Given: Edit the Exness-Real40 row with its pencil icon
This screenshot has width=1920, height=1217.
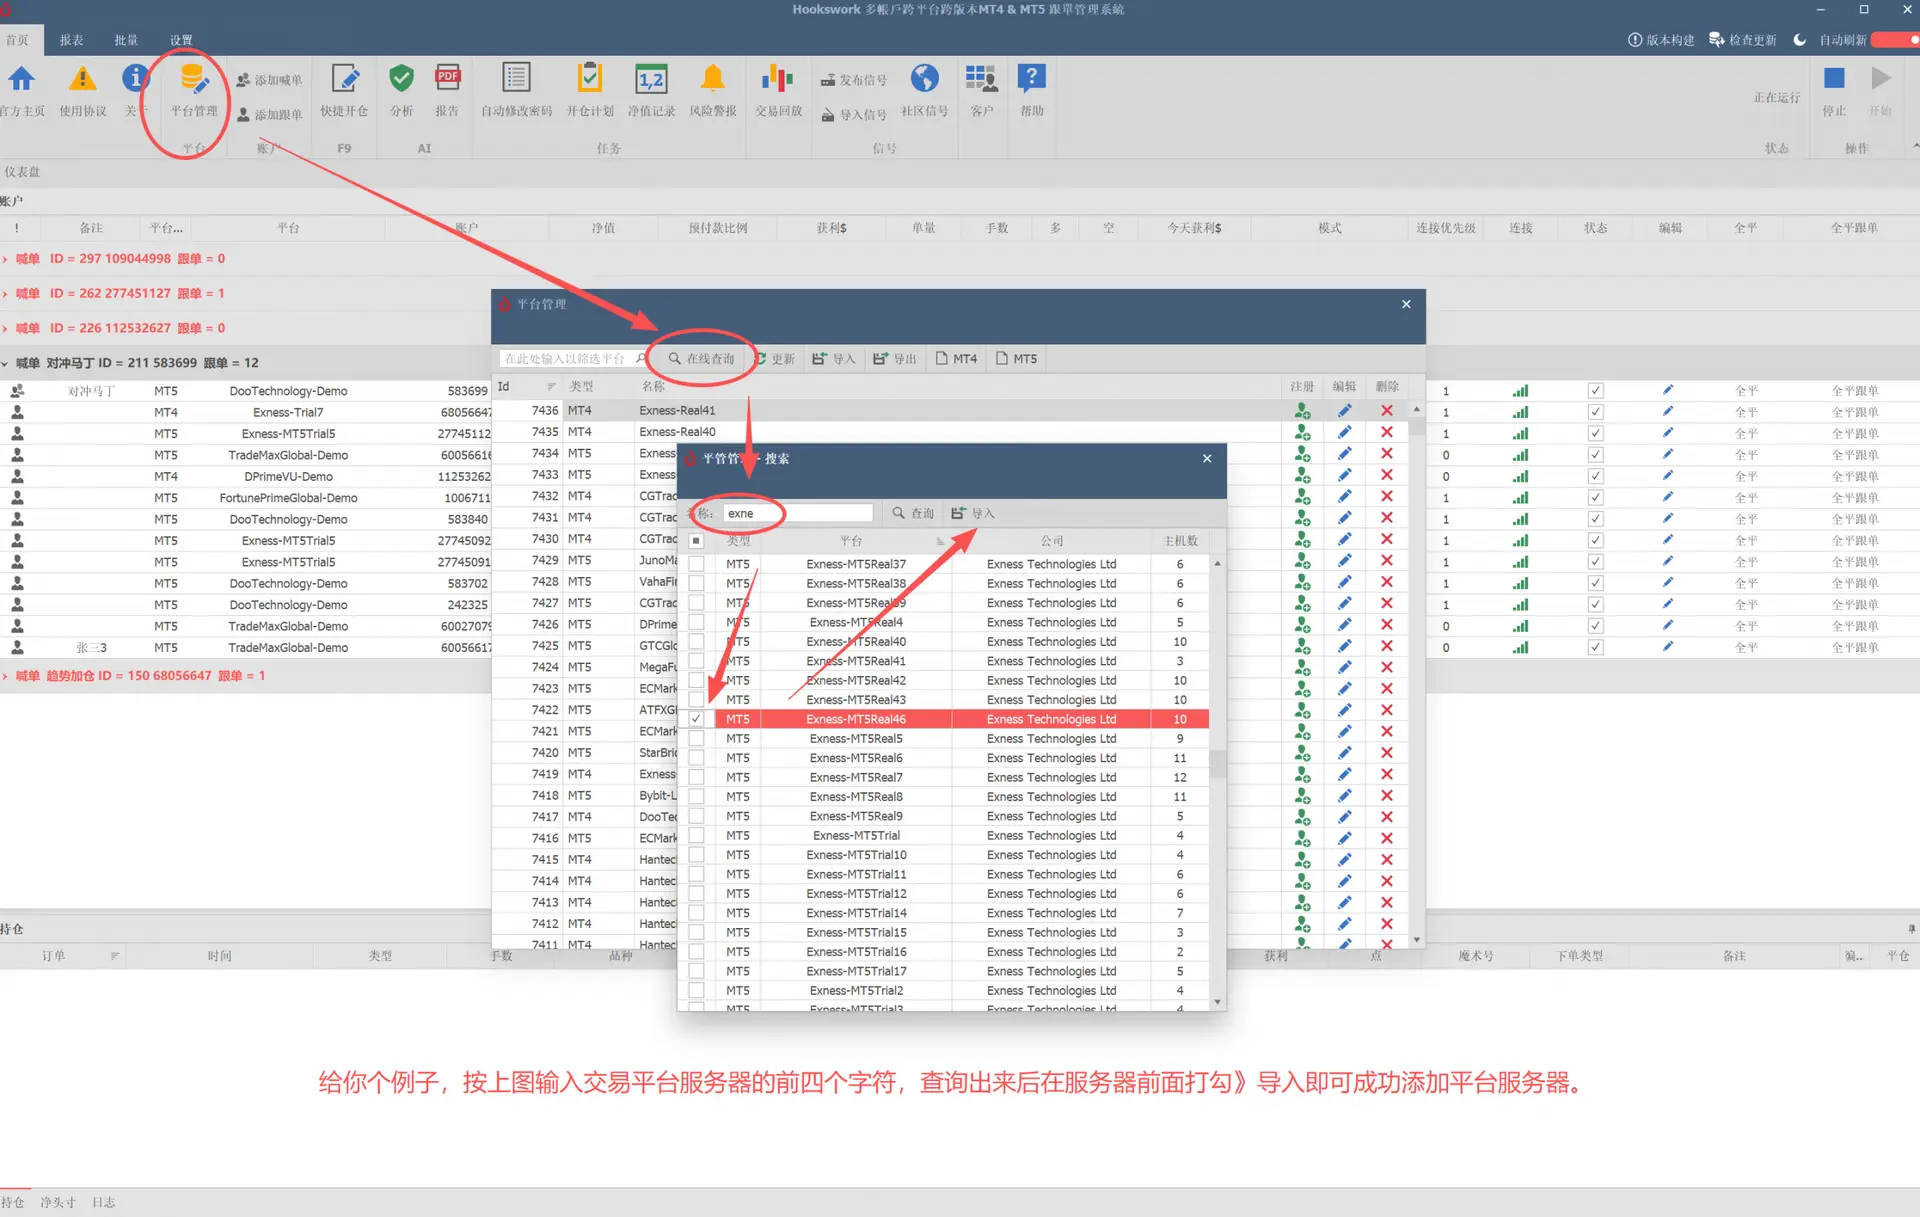Looking at the screenshot, I should click(x=1344, y=432).
